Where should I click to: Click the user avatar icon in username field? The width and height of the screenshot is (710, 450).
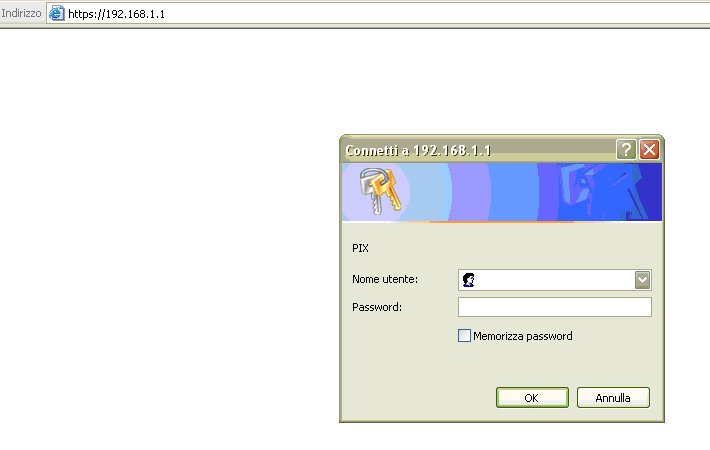pos(469,280)
